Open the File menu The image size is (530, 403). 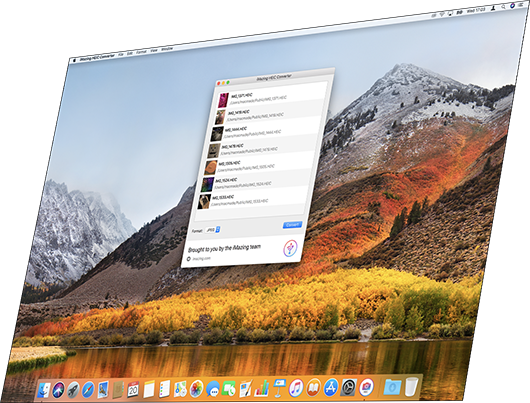pos(121,54)
